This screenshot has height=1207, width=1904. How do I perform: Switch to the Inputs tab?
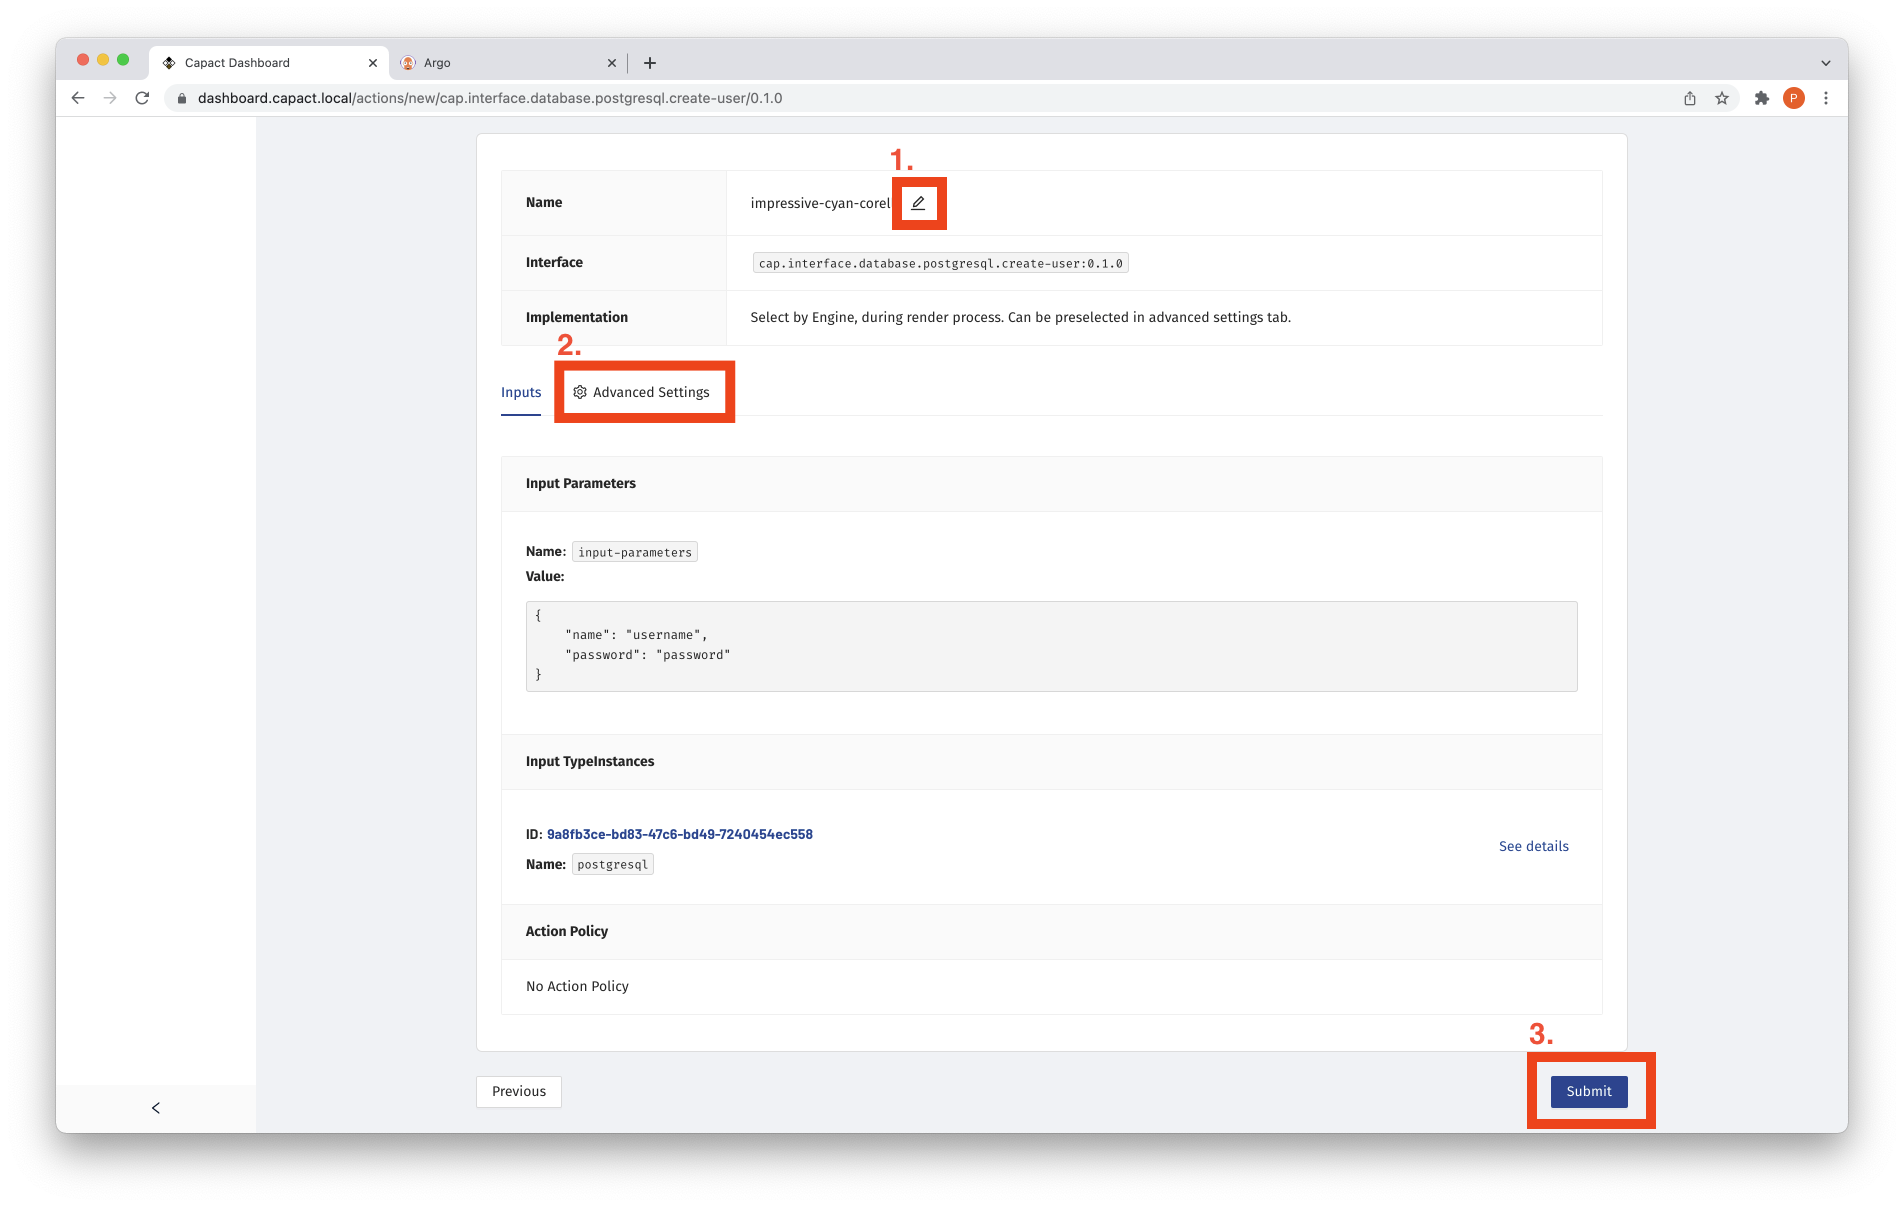click(521, 392)
